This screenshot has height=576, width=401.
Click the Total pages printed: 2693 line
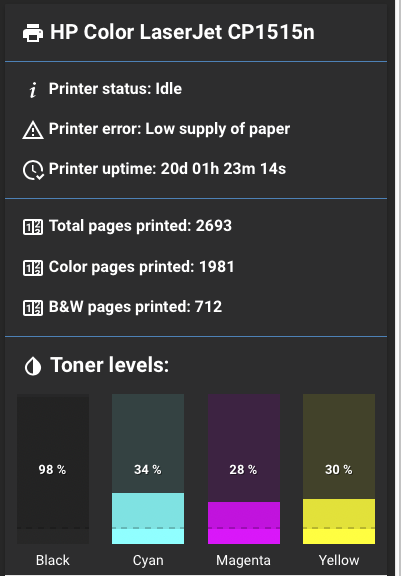click(140, 226)
